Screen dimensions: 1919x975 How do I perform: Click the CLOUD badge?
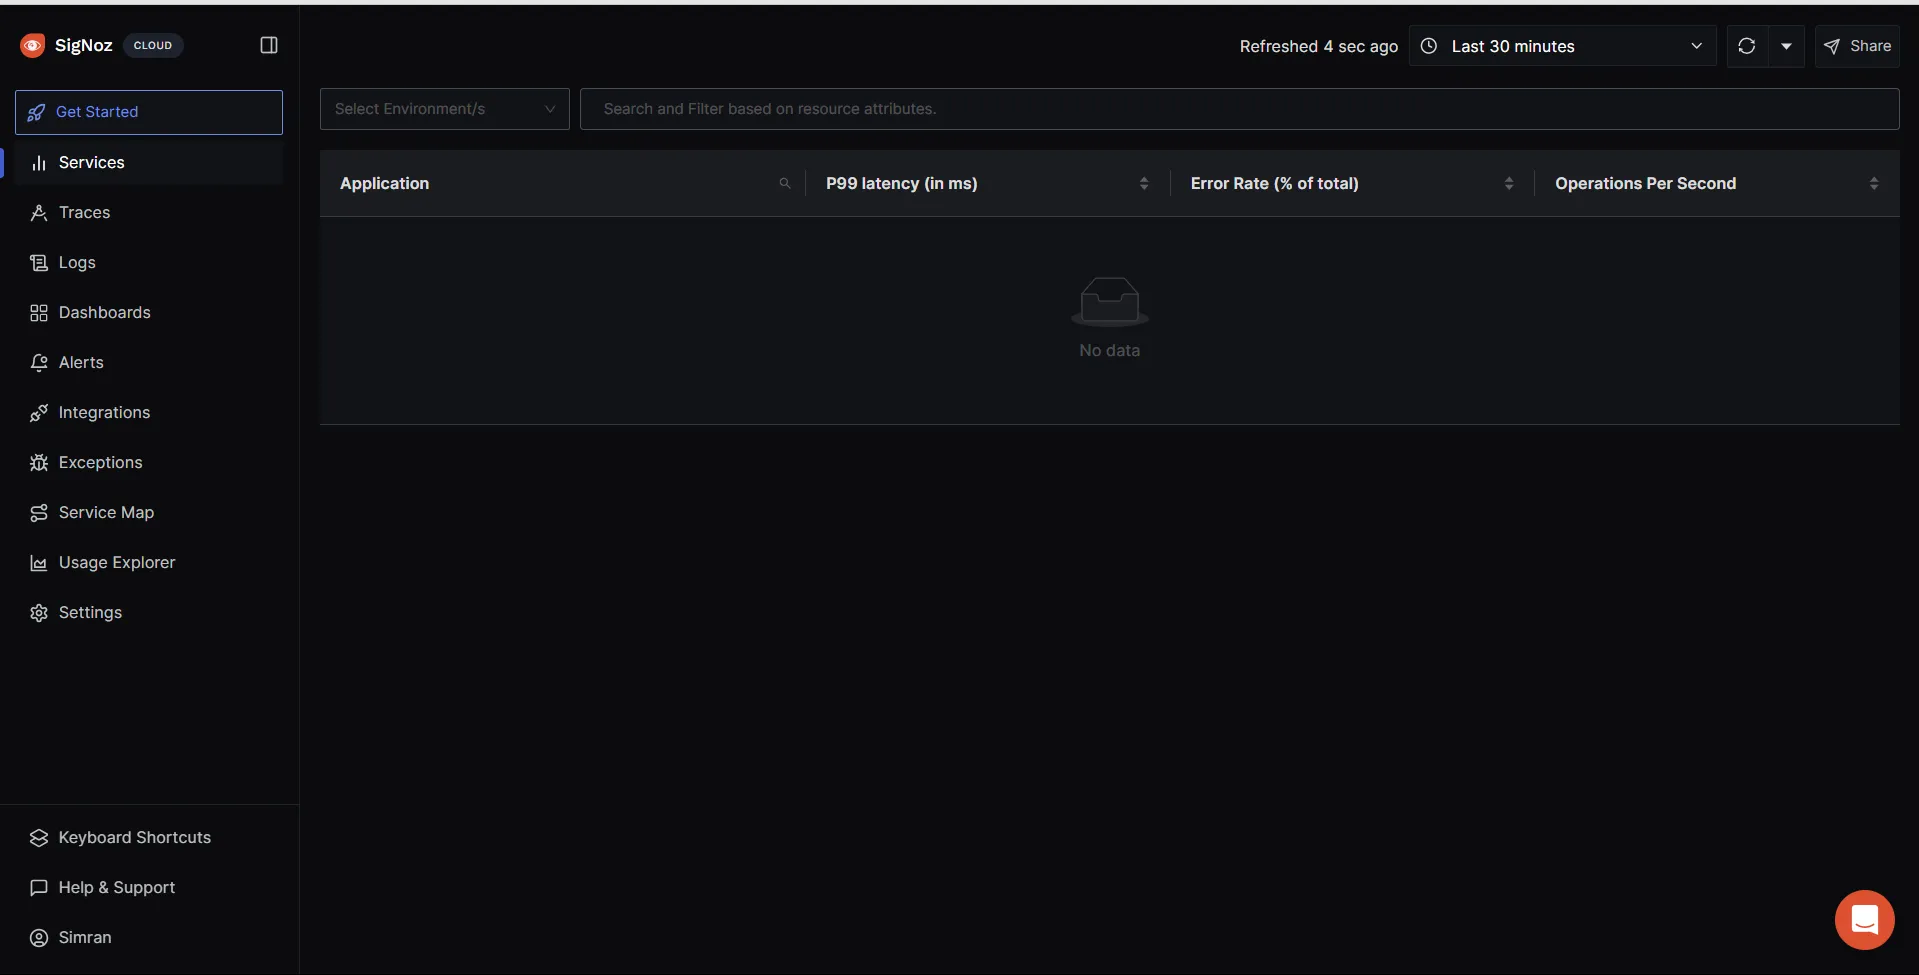tap(153, 45)
